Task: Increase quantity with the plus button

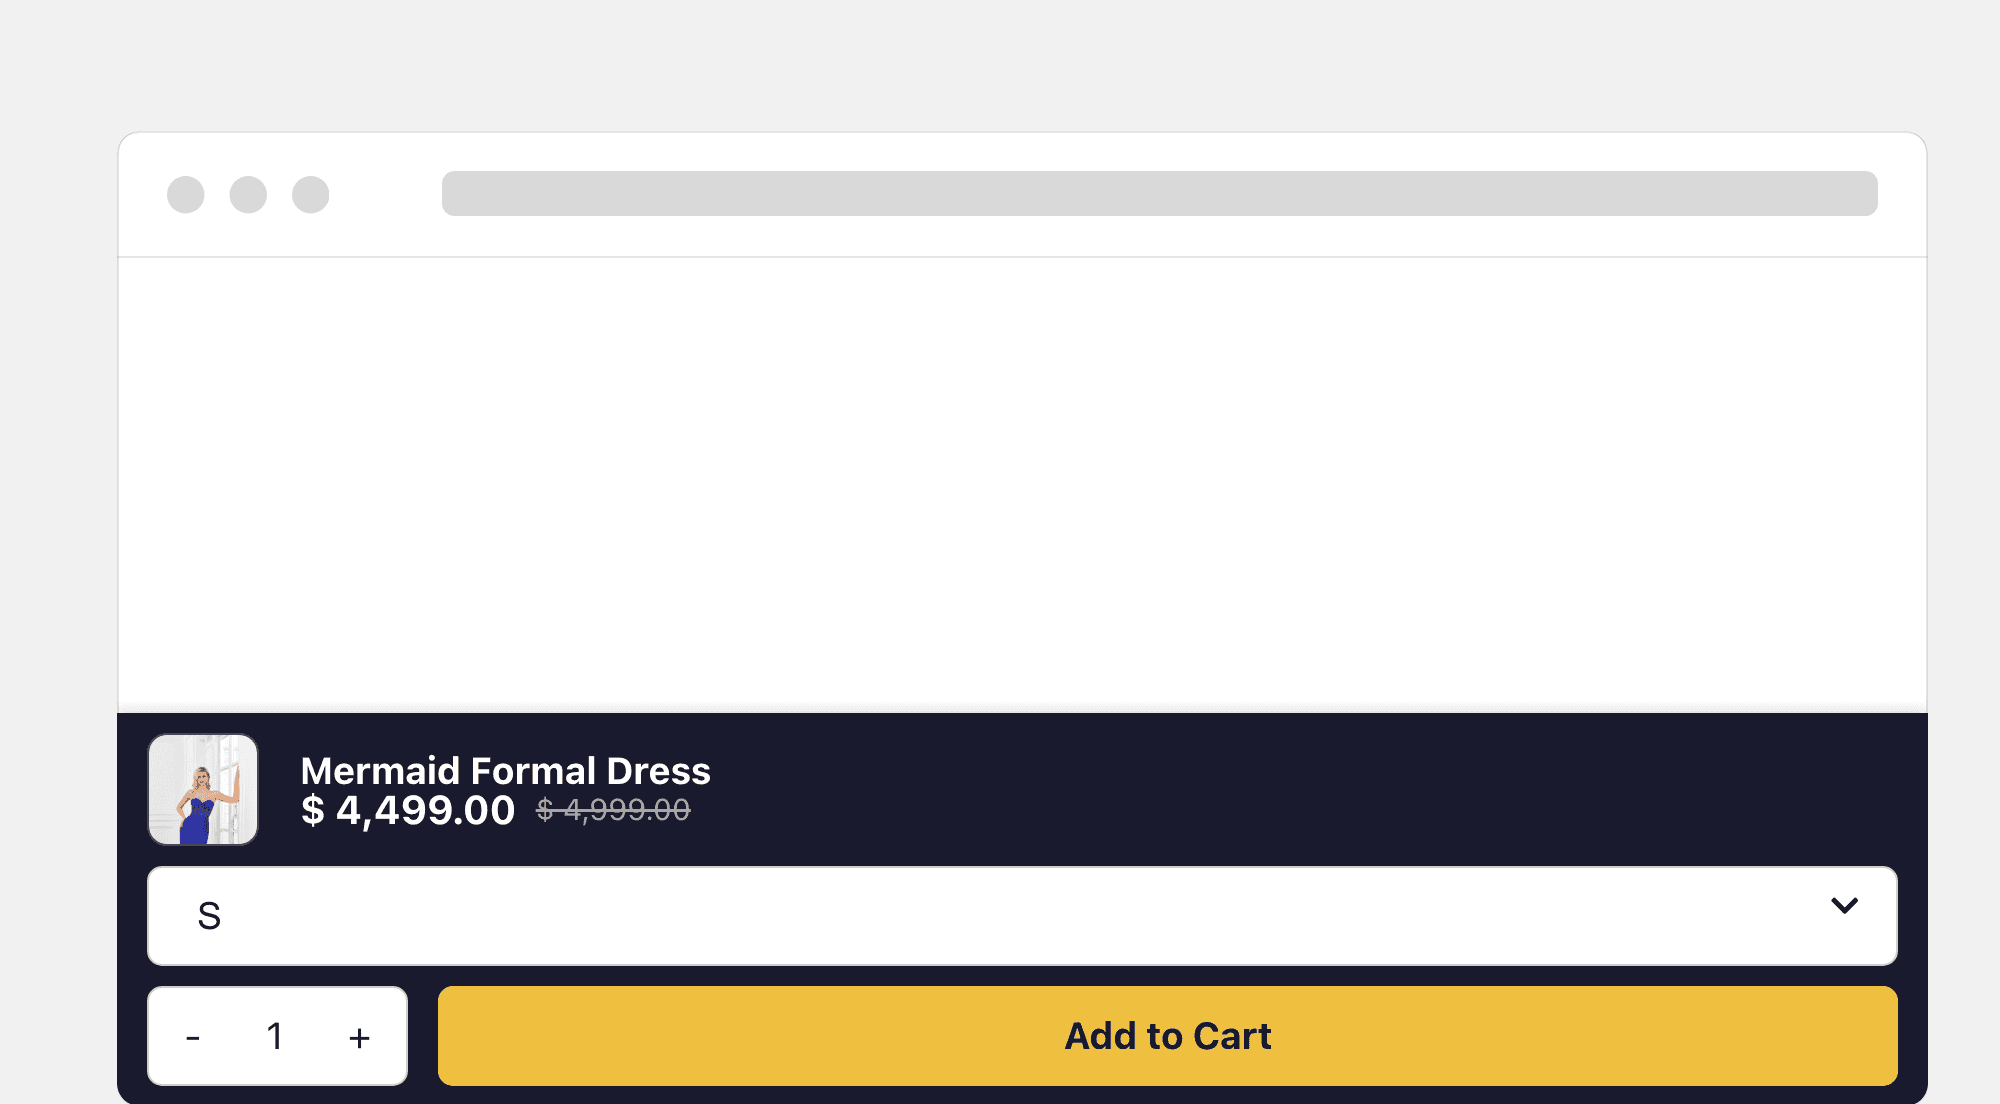Action: coord(359,1037)
